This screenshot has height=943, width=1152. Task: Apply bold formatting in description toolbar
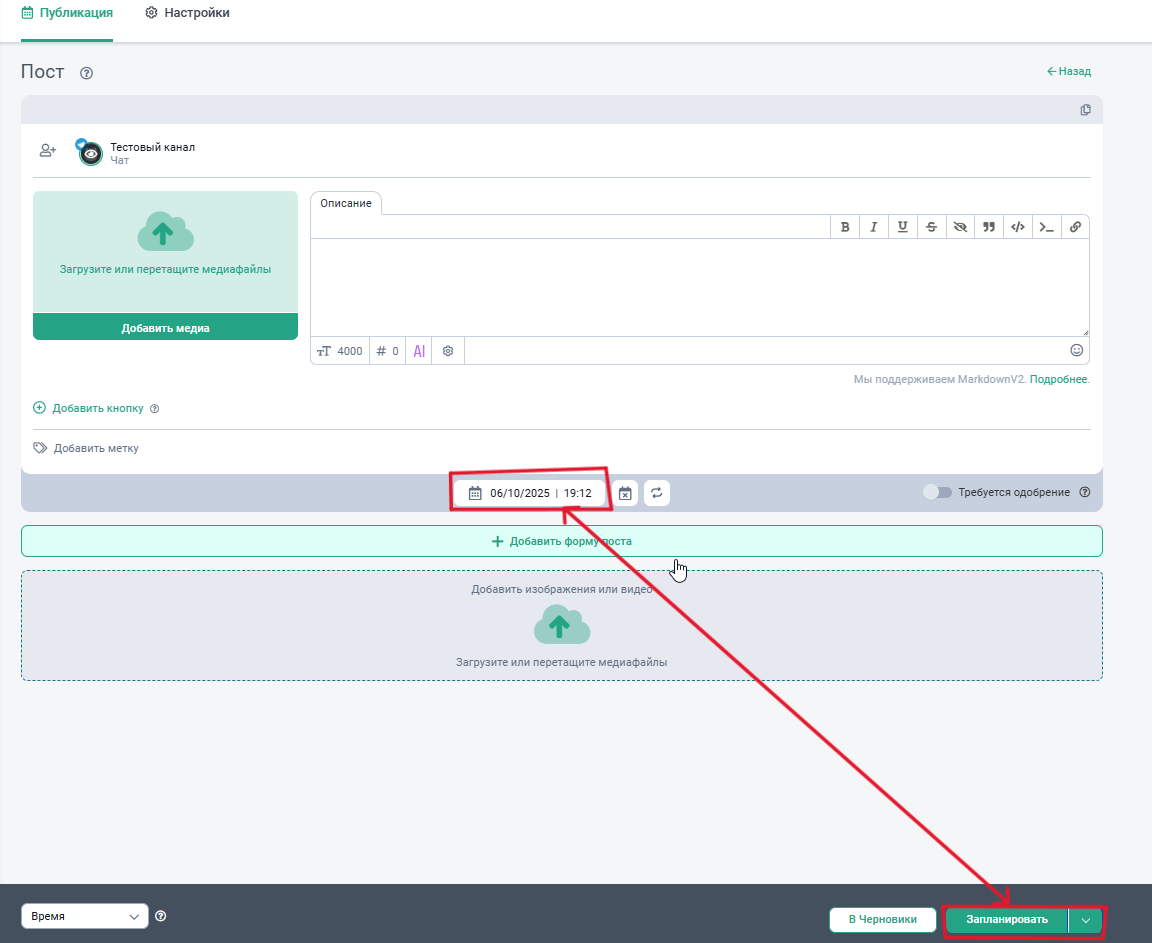(845, 227)
